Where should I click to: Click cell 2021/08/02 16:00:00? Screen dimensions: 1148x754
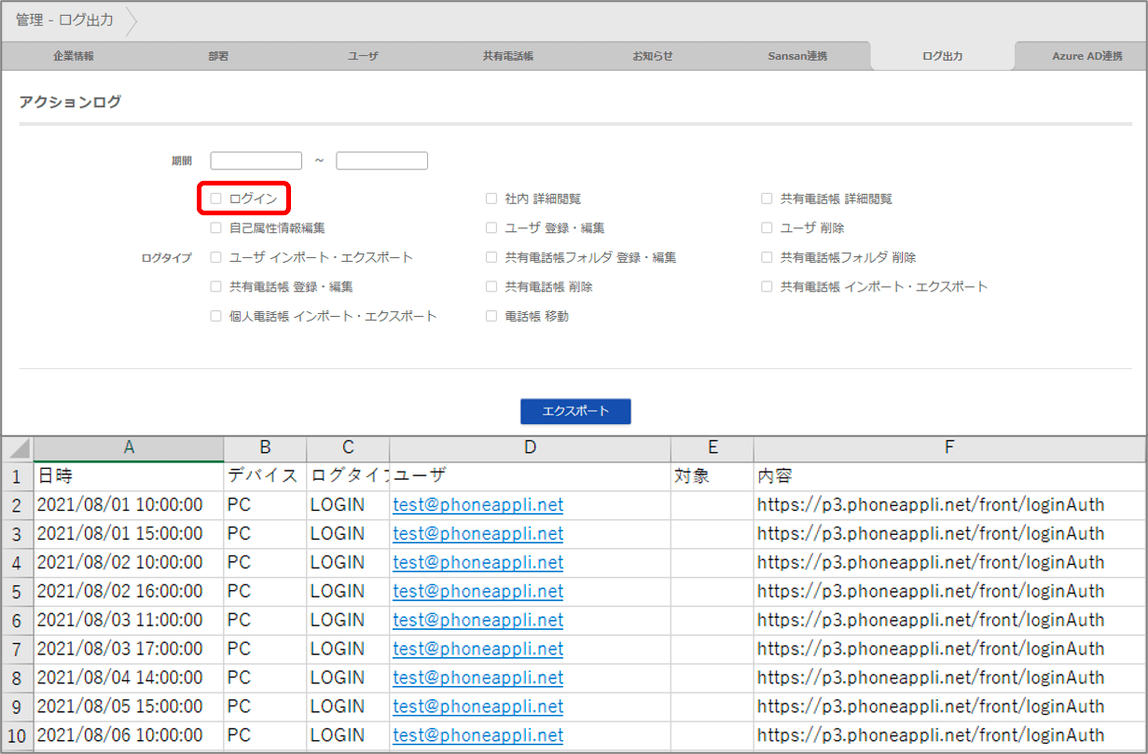(129, 591)
